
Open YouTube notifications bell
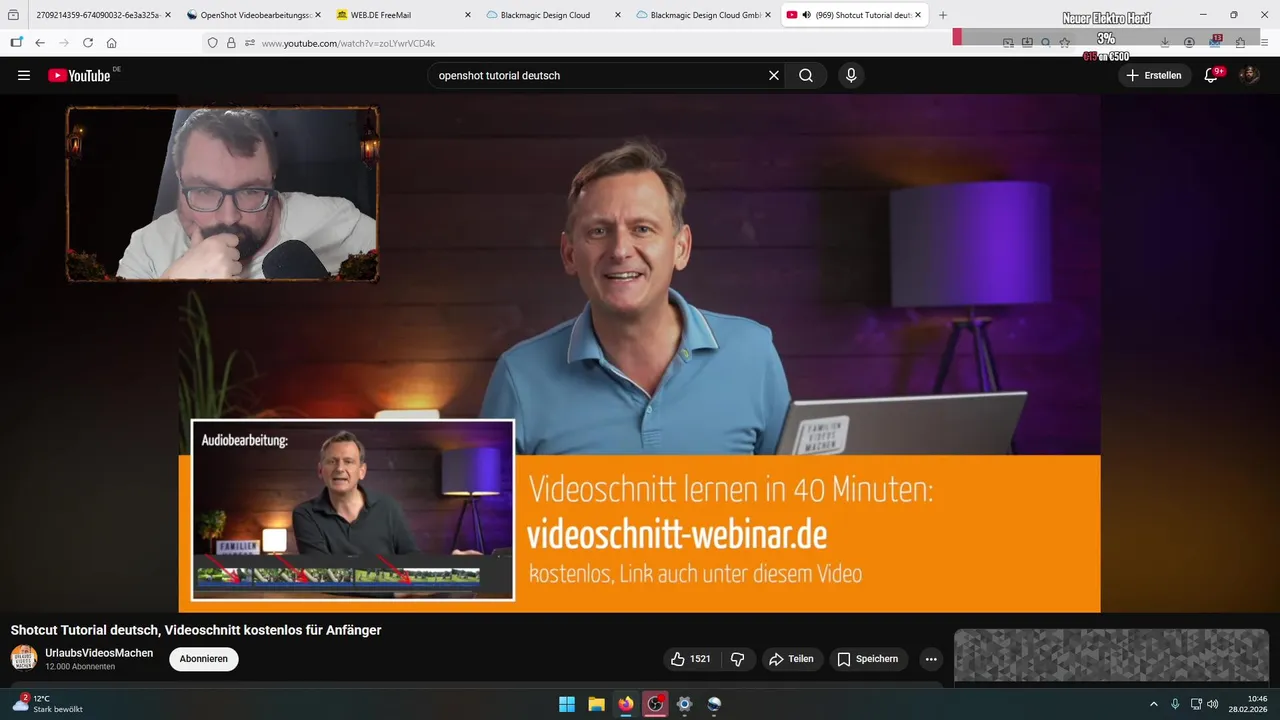[x=1211, y=75]
